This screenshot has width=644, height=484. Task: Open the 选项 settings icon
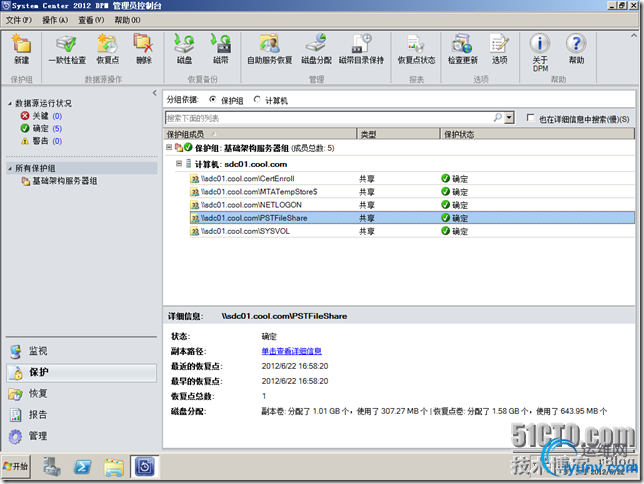click(x=499, y=49)
